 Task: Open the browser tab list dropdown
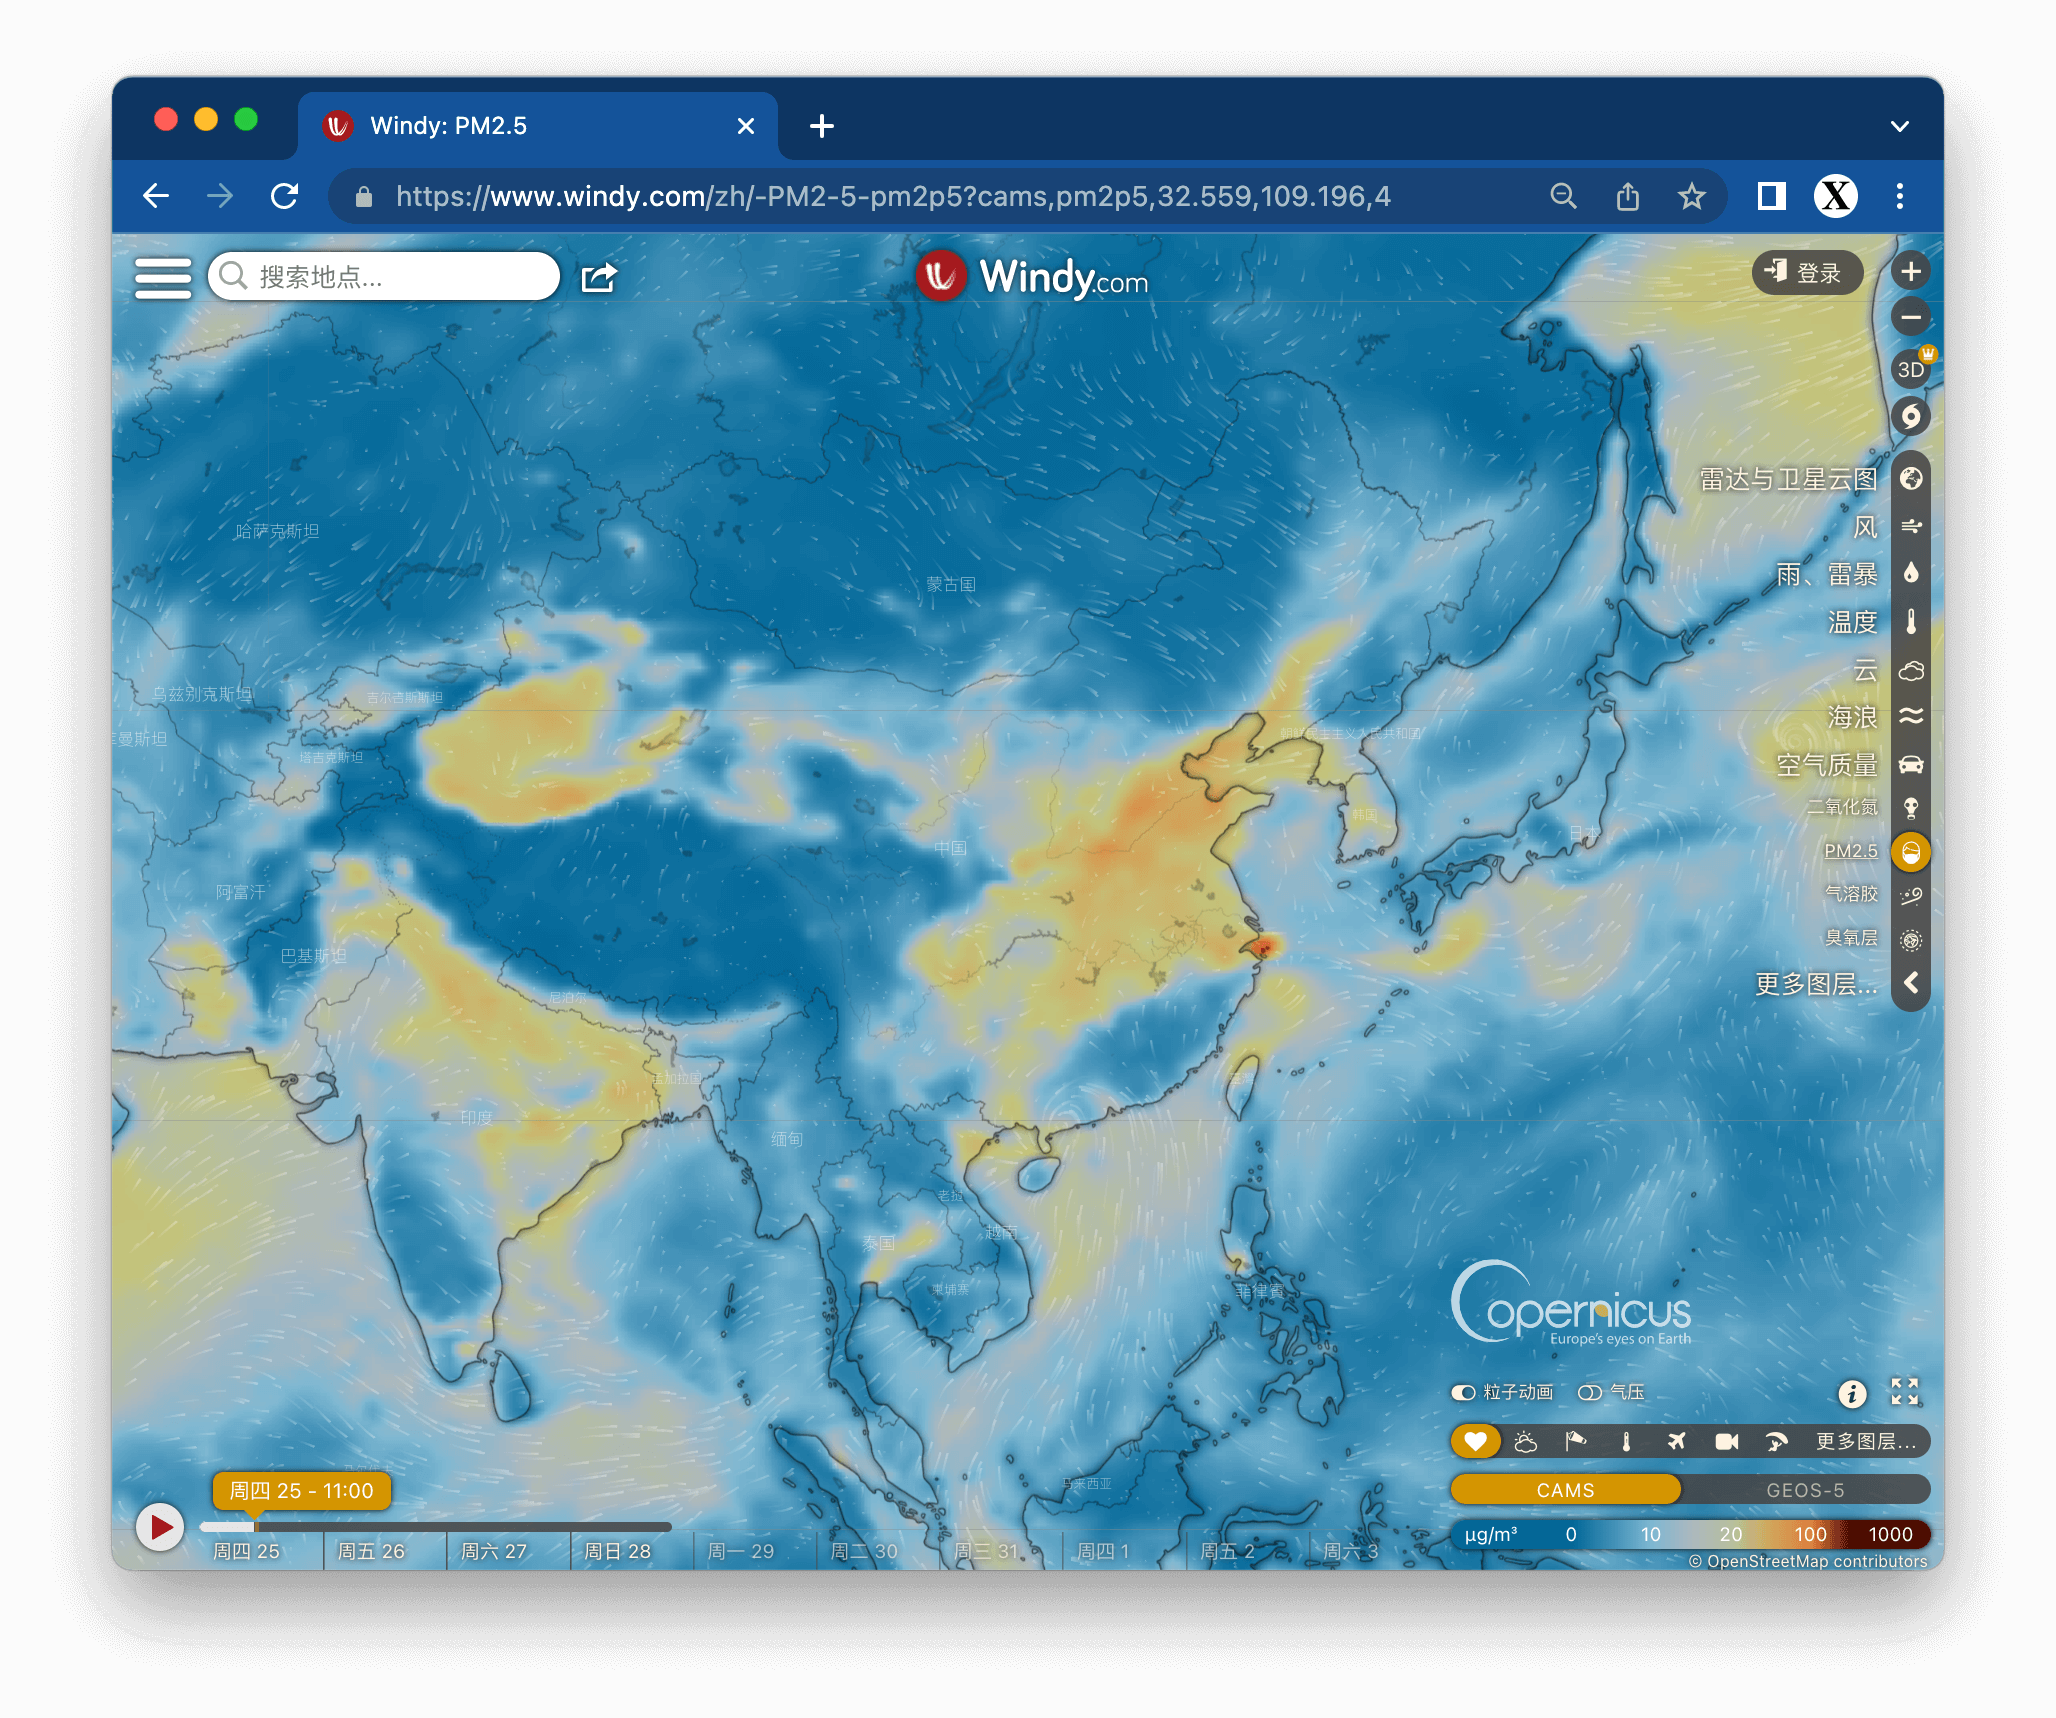click(1899, 126)
